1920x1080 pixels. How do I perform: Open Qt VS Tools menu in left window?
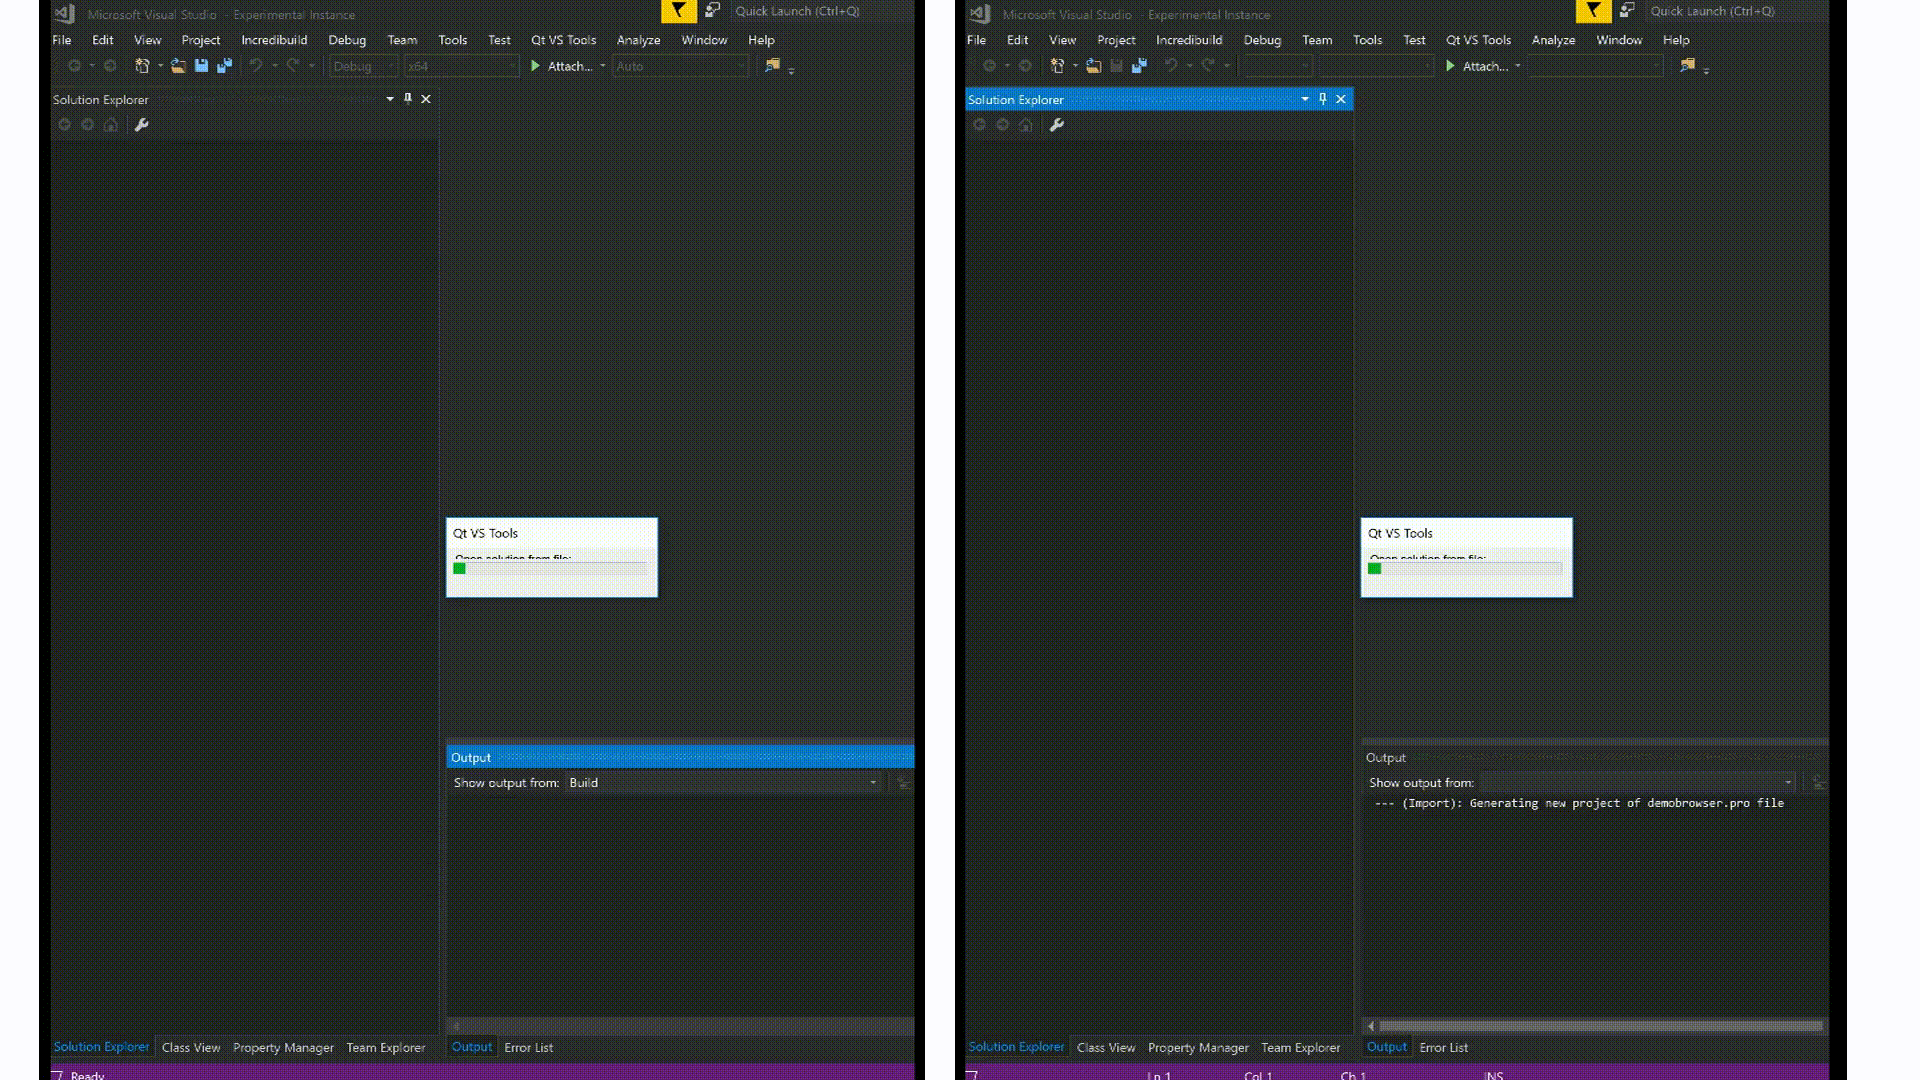[x=563, y=40]
